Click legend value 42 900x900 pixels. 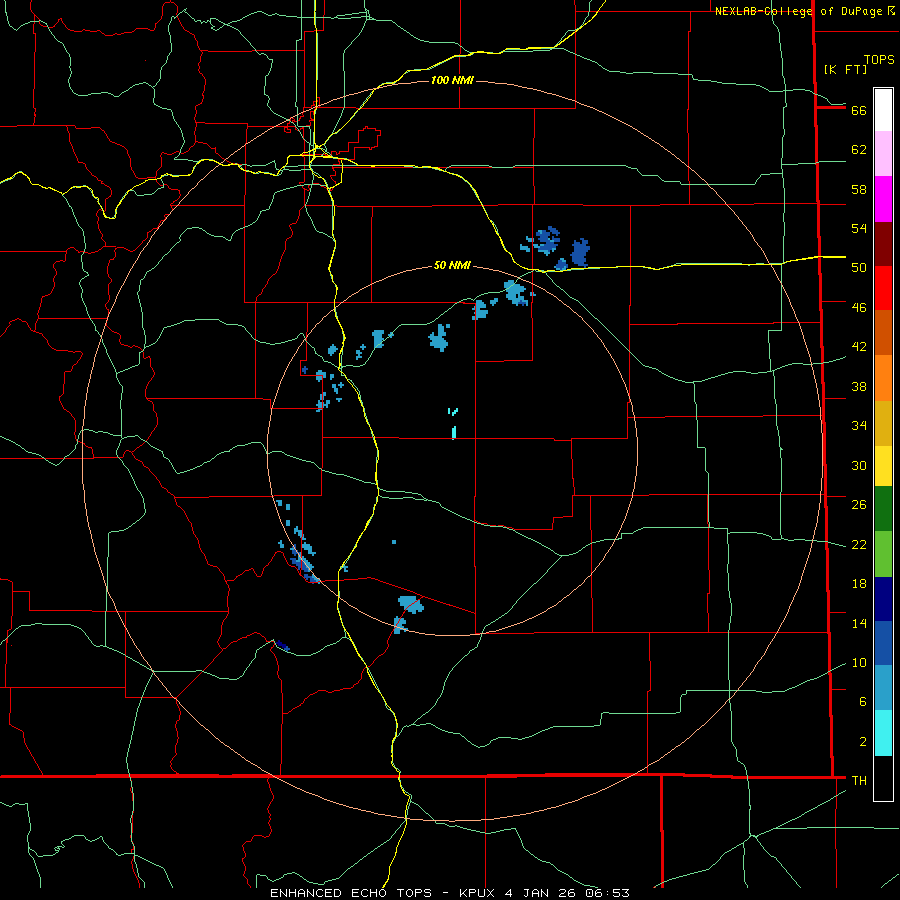pos(859,347)
